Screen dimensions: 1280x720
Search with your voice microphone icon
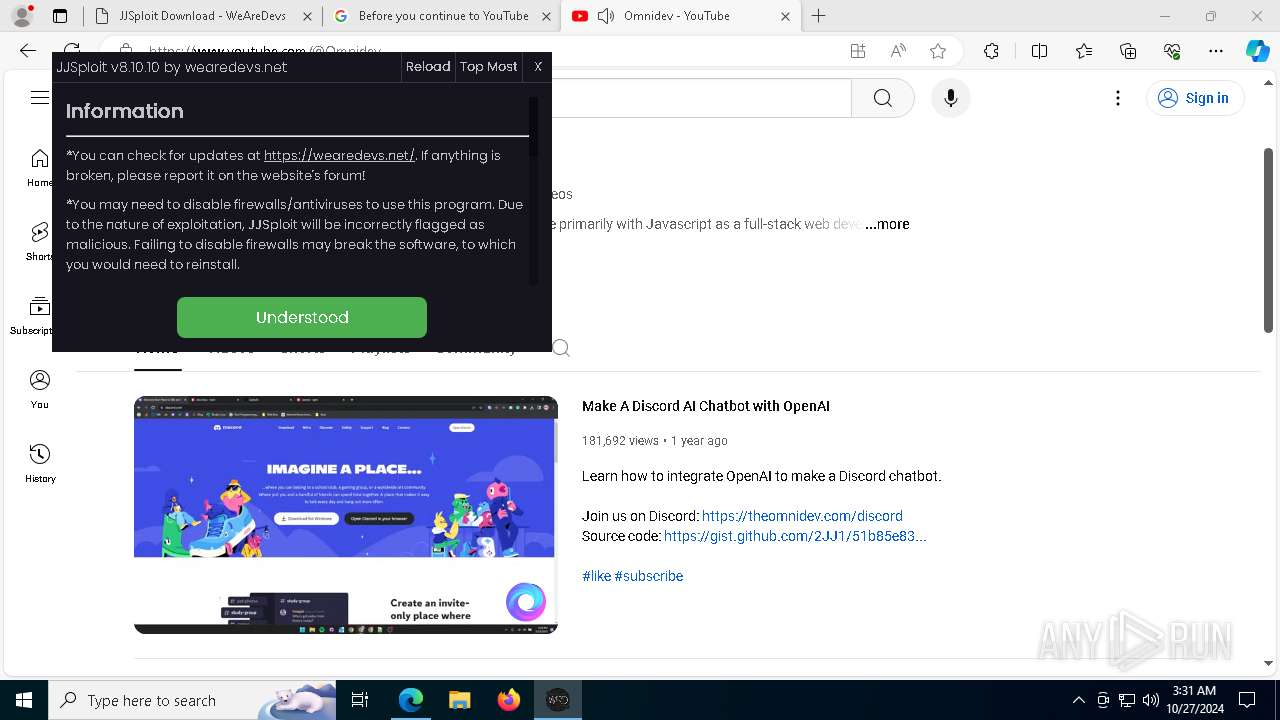pos(951,98)
